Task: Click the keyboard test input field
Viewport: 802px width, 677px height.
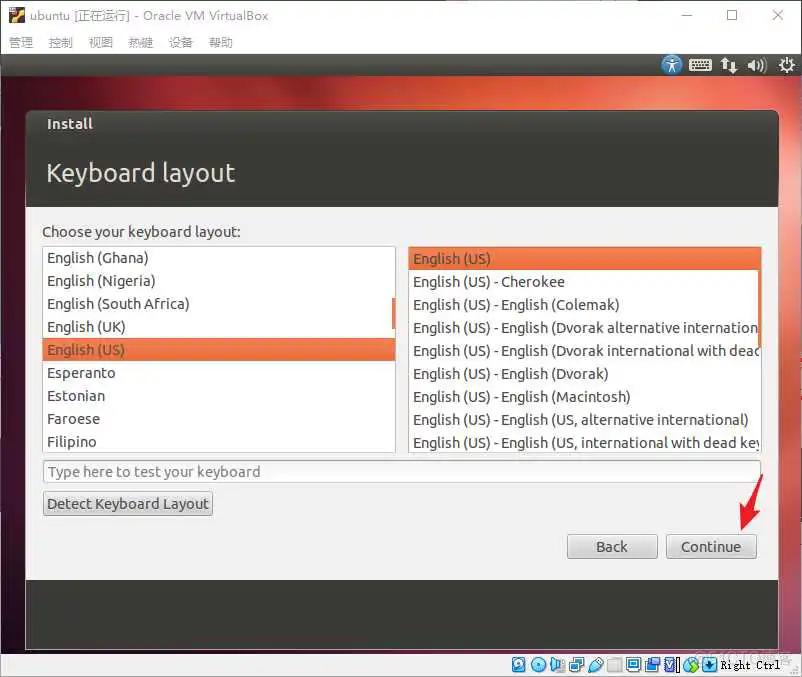Action: click(x=400, y=471)
